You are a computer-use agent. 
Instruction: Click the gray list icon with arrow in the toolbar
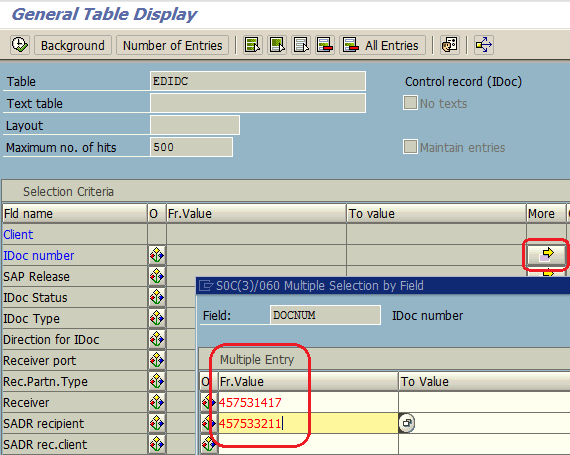pyautogui.click(x=301, y=45)
